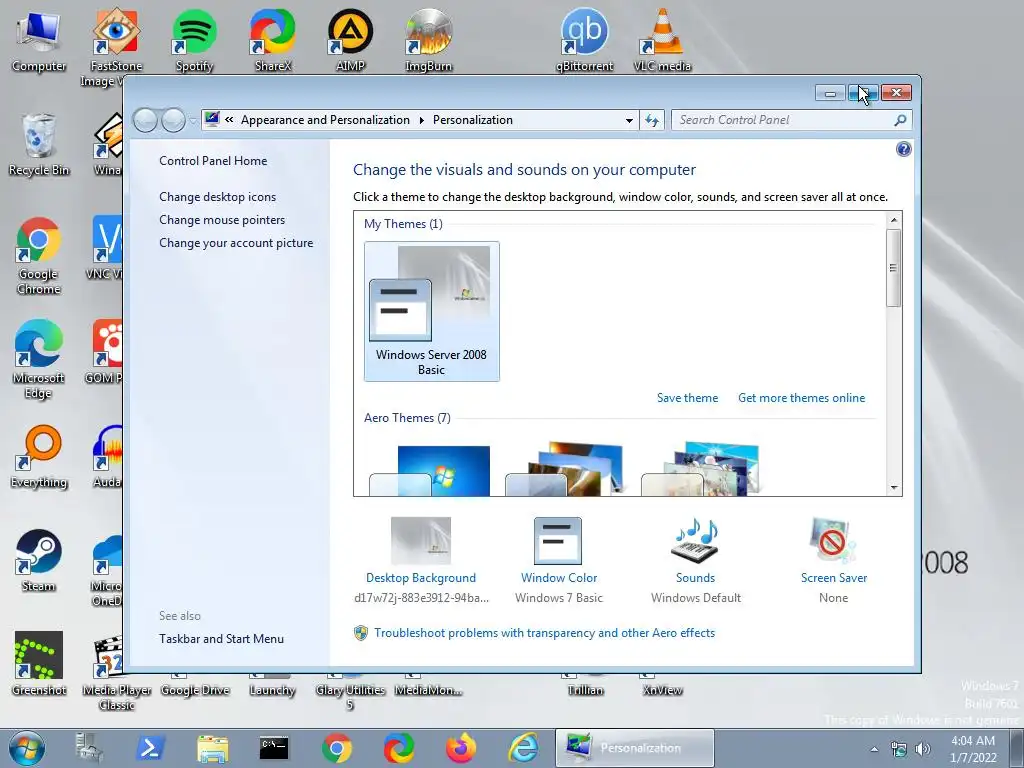
Task: Open the Command Prompt taskbar icon
Action: tap(274, 748)
